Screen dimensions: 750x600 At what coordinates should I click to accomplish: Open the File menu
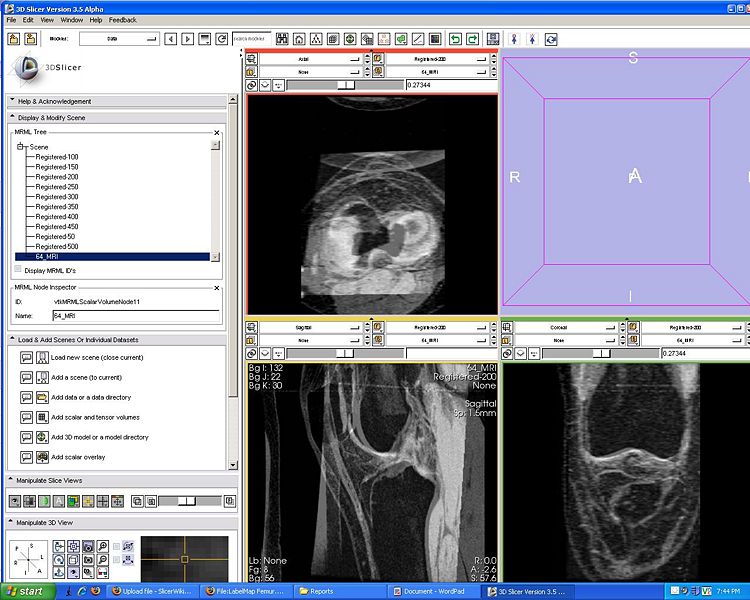(x=12, y=20)
